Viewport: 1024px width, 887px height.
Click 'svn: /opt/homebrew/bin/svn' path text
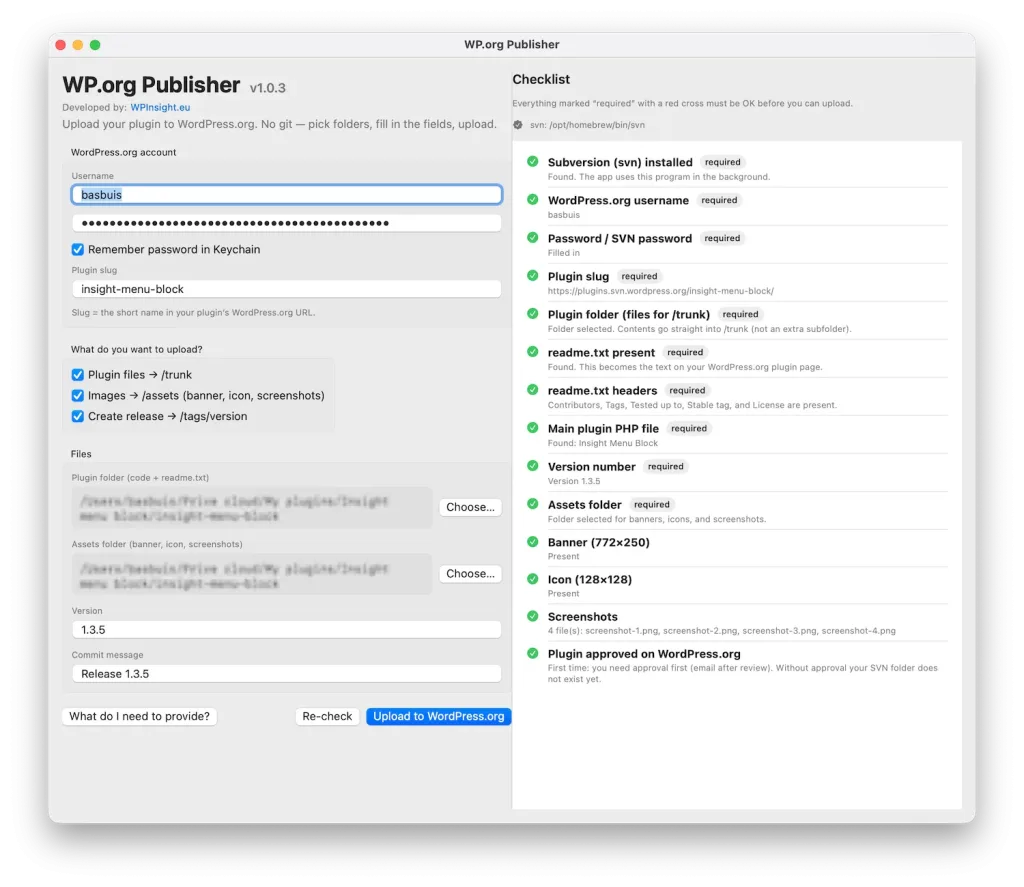tap(587, 125)
